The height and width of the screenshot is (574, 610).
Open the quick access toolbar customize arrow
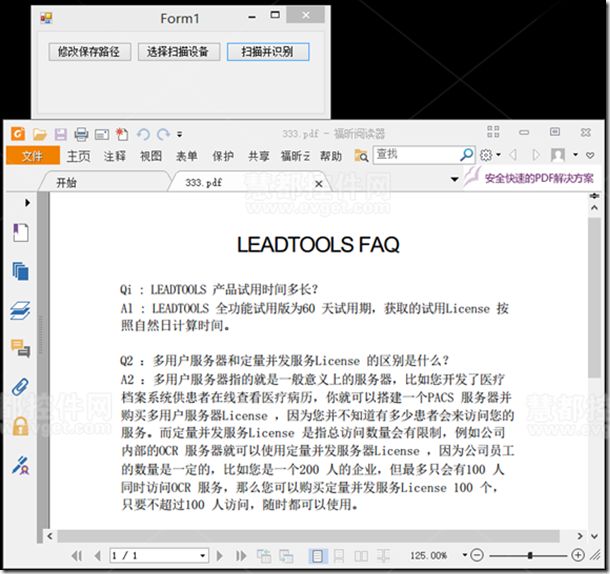point(179,135)
